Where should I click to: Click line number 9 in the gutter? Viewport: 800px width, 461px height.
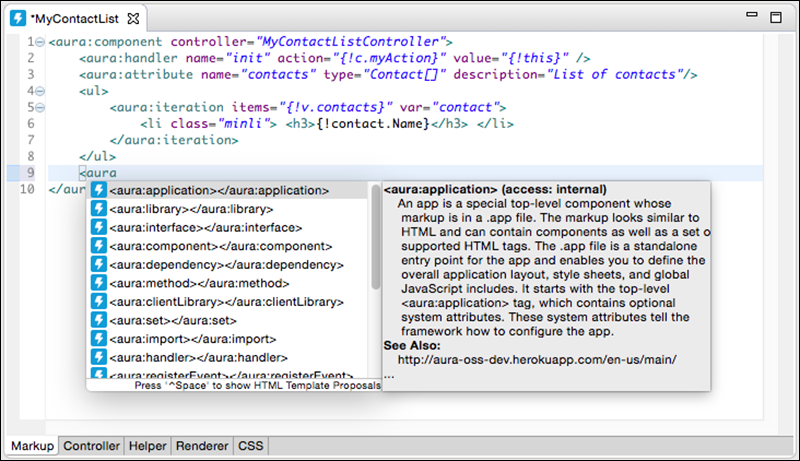[31, 173]
